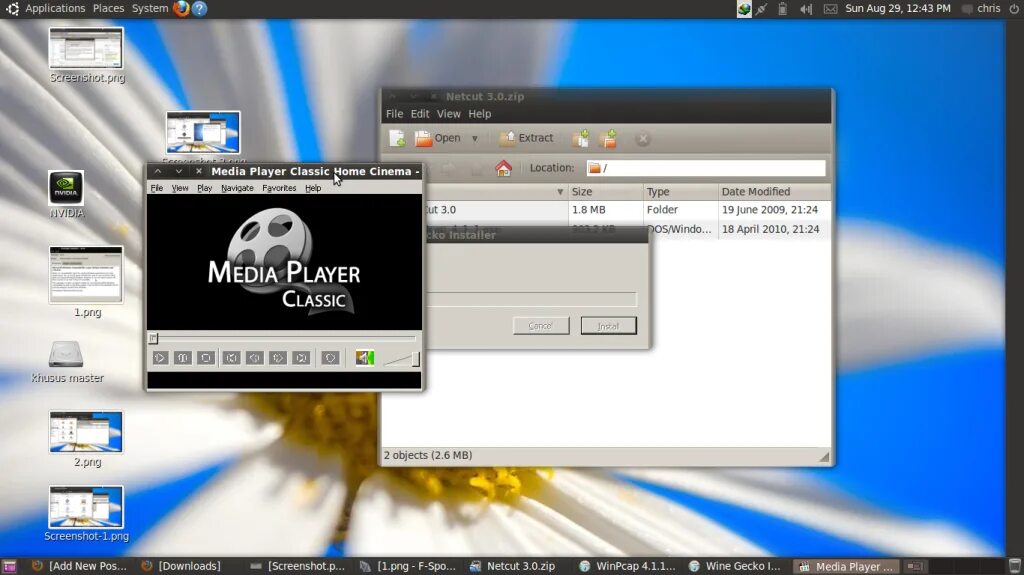The width and height of the screenshot is (1024, 575).
Task: Open View menu in Netcut 3.0.zip window
Action: pyautogui.click(x=449, y=114)
